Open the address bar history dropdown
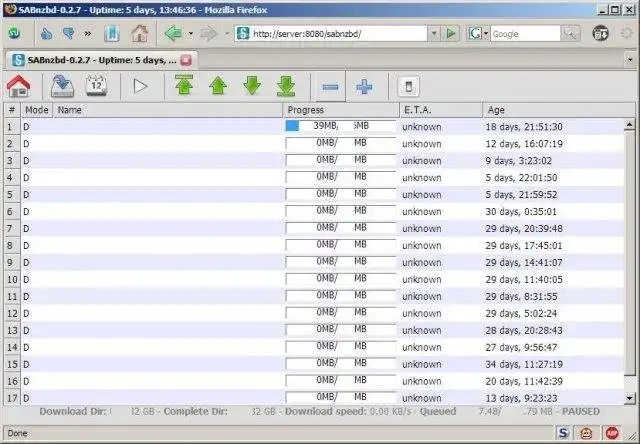Screen dimensions: 640x444 (434, 34)
